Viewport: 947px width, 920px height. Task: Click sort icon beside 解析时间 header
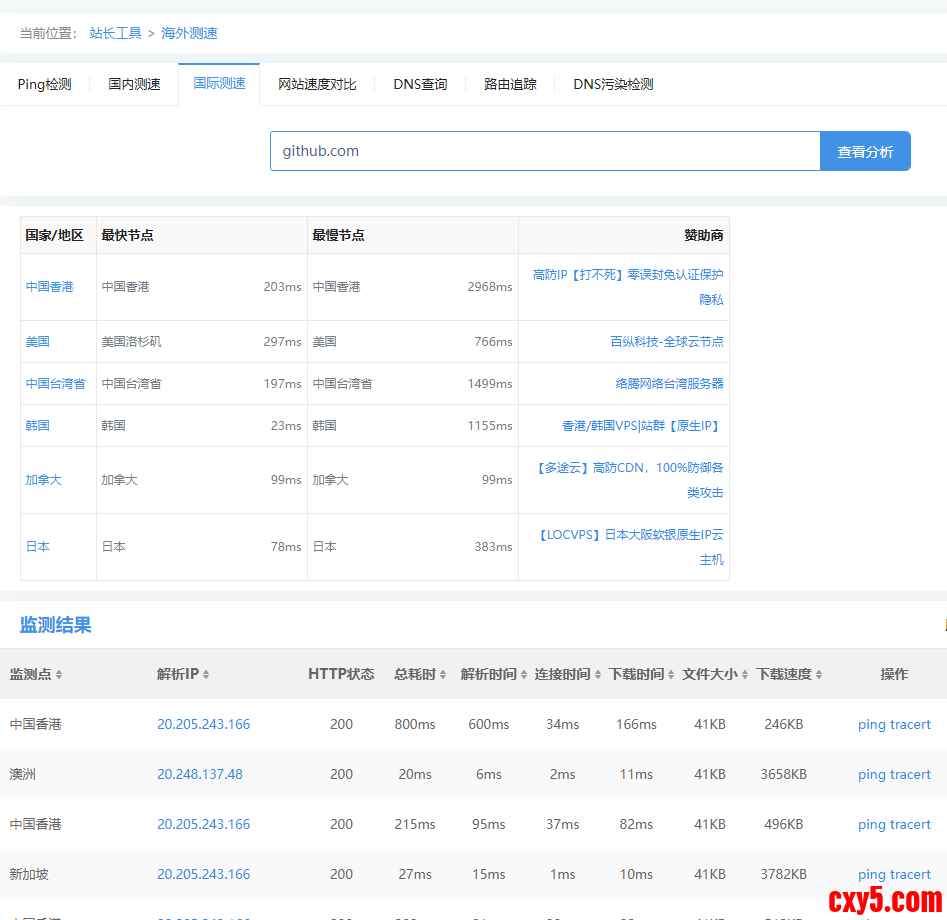point(525,675)
